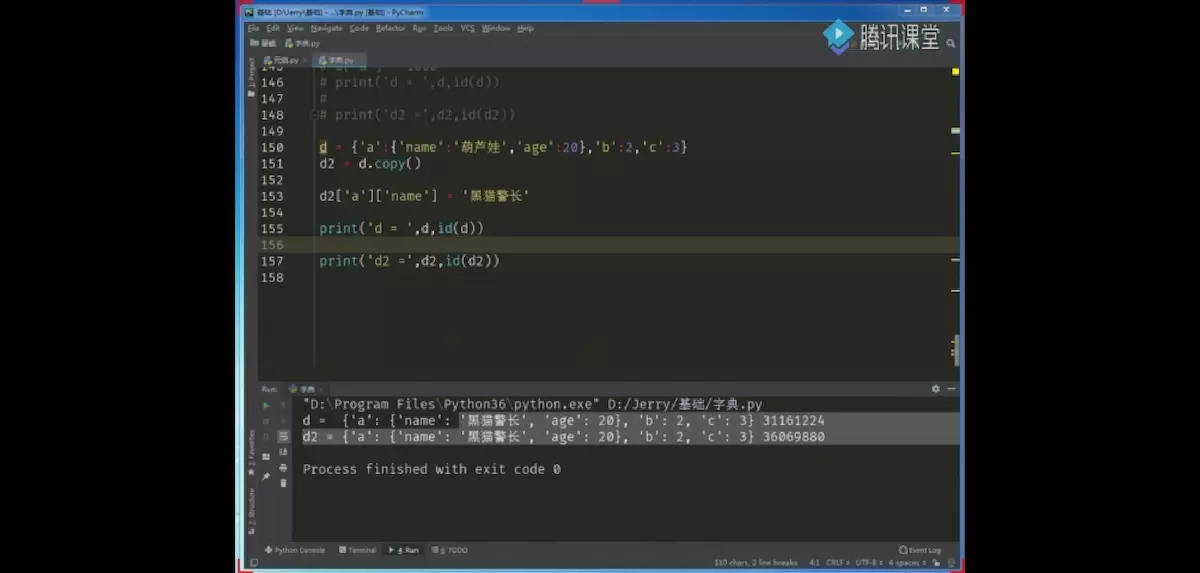The height and width of the screenshot is (573, 1200).
Task: Clear output with the trash icon
Action: (283, 483)
